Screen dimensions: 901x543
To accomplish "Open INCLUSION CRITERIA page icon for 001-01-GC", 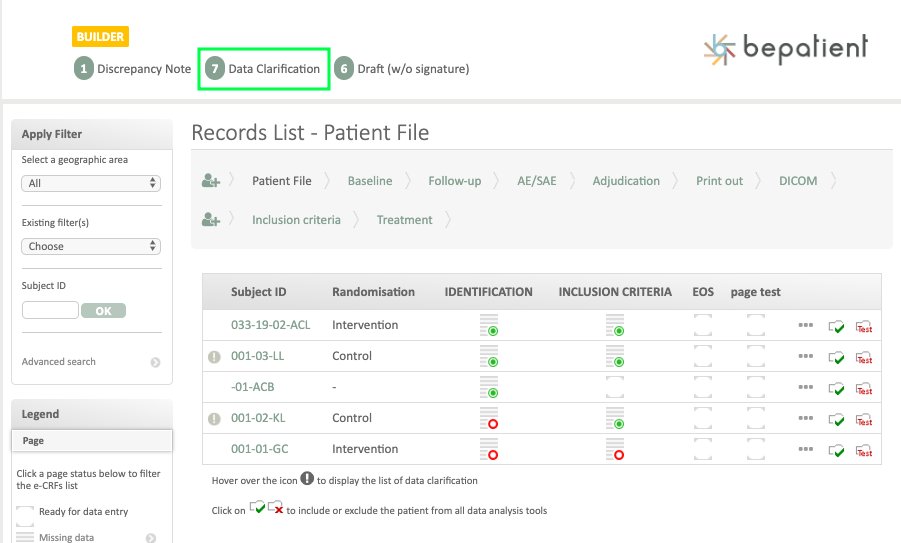I will coord(615,449).
